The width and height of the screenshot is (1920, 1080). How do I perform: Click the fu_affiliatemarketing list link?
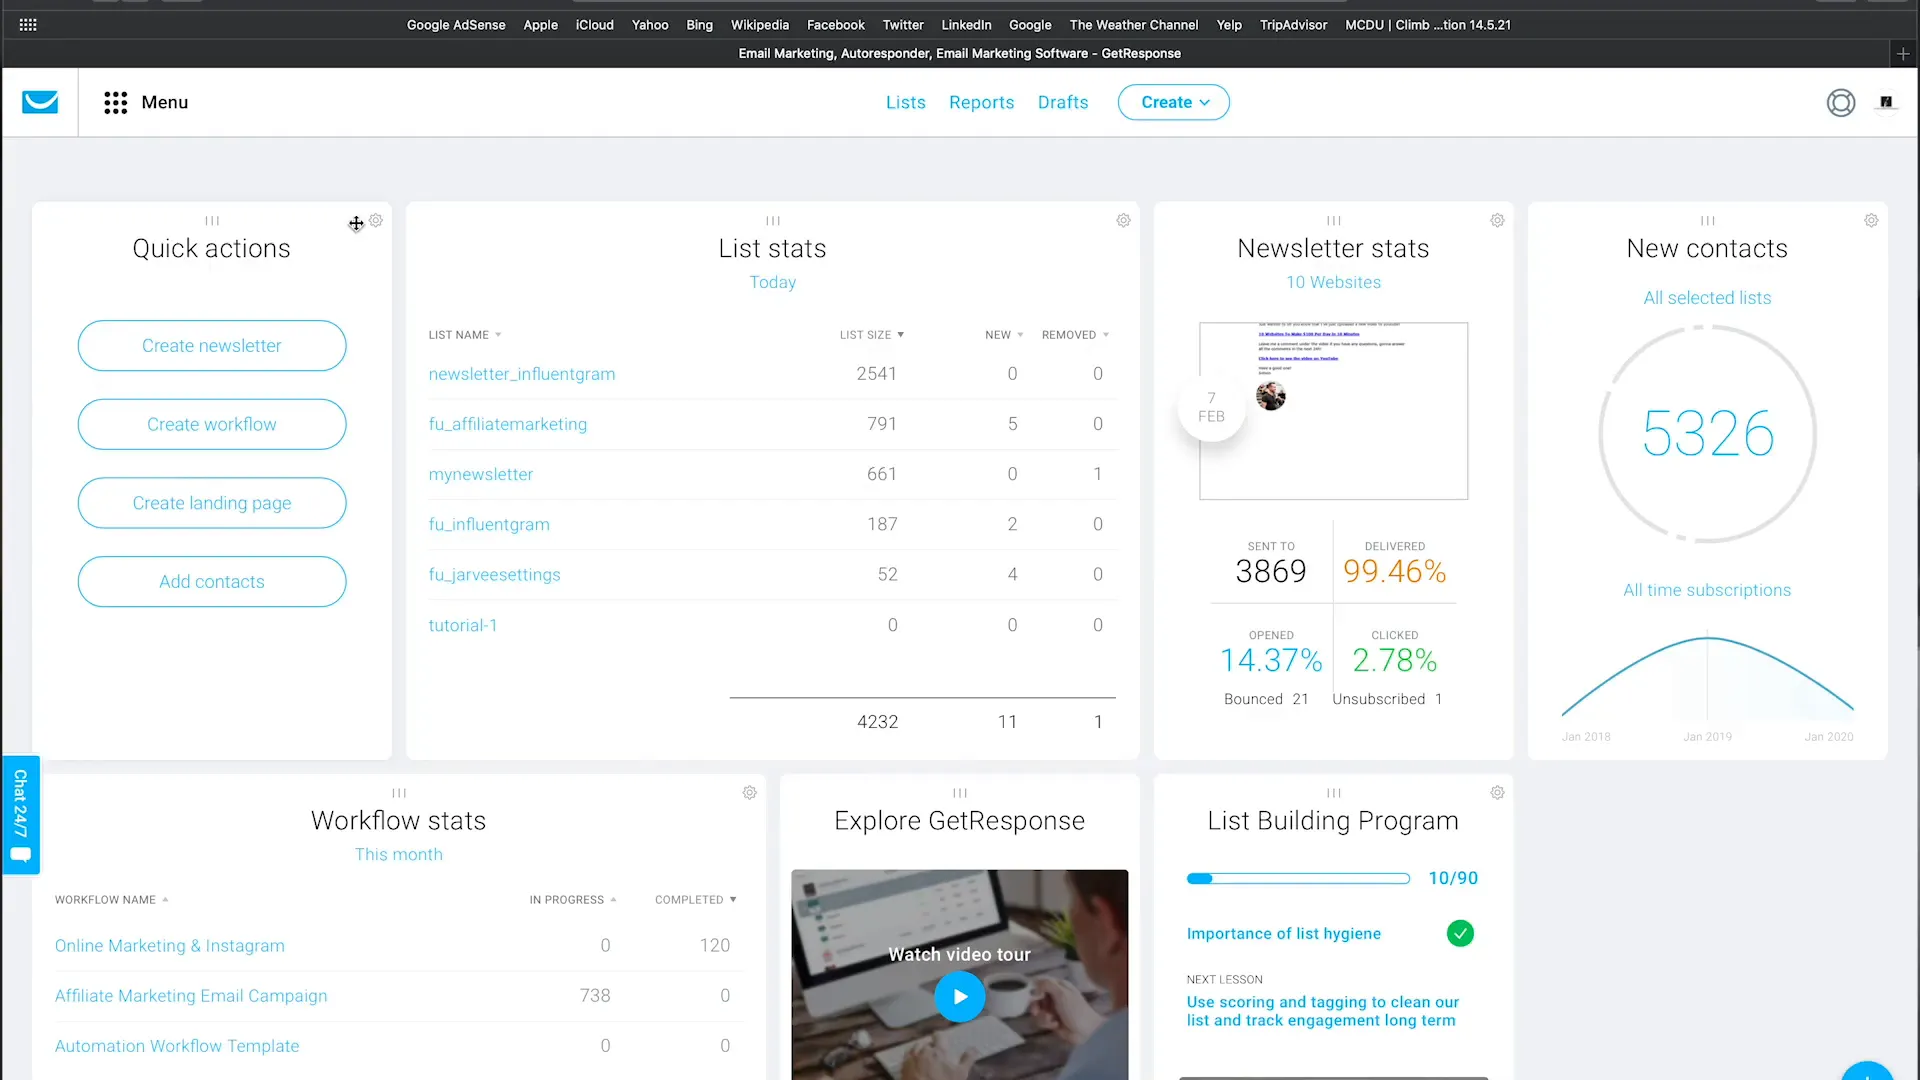[x=508, y=423]
